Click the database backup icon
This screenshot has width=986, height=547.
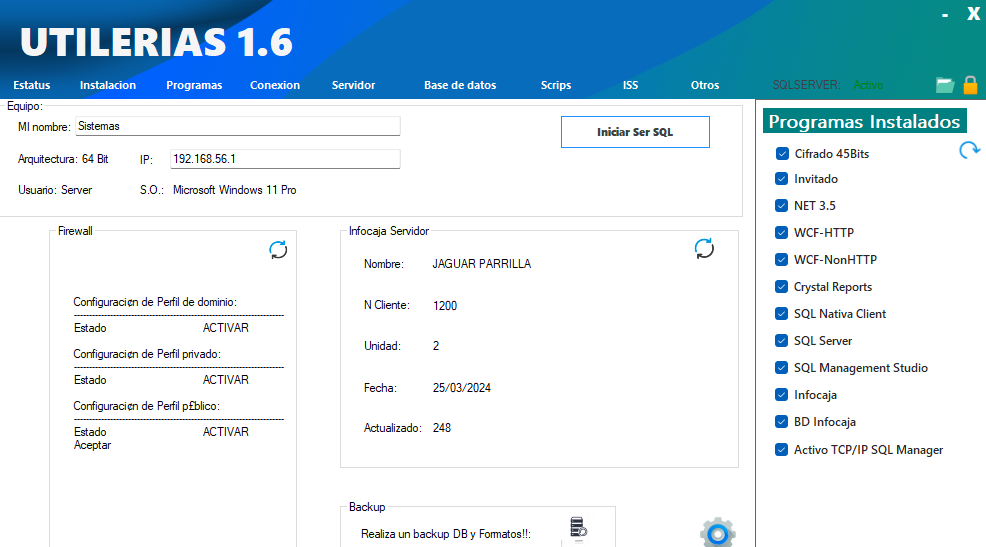point(577,530)
